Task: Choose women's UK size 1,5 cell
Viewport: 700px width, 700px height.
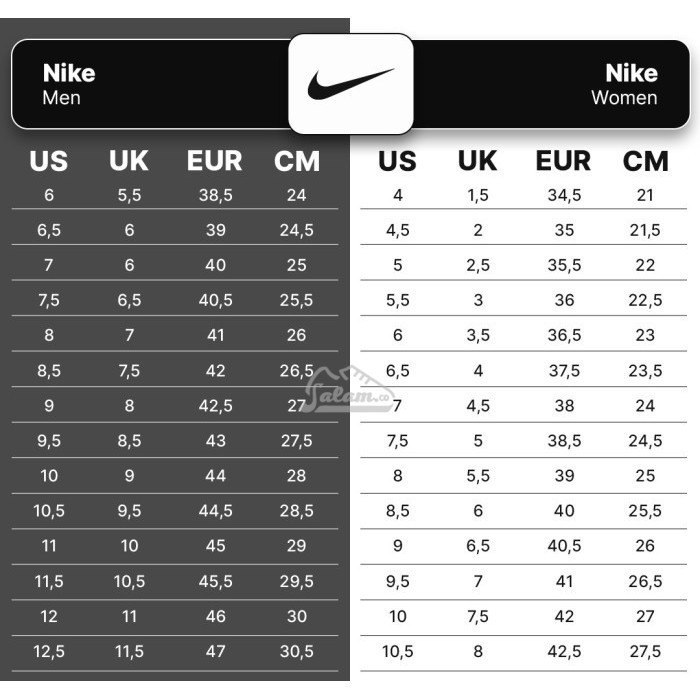Action: (x=478, y=195)
